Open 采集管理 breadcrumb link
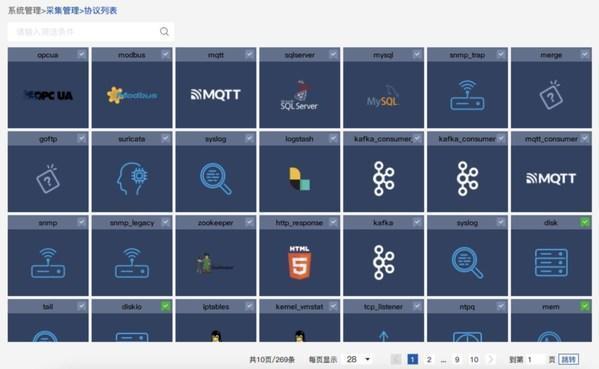The height and width of the screenshot is (369, 599). point(63,11)
